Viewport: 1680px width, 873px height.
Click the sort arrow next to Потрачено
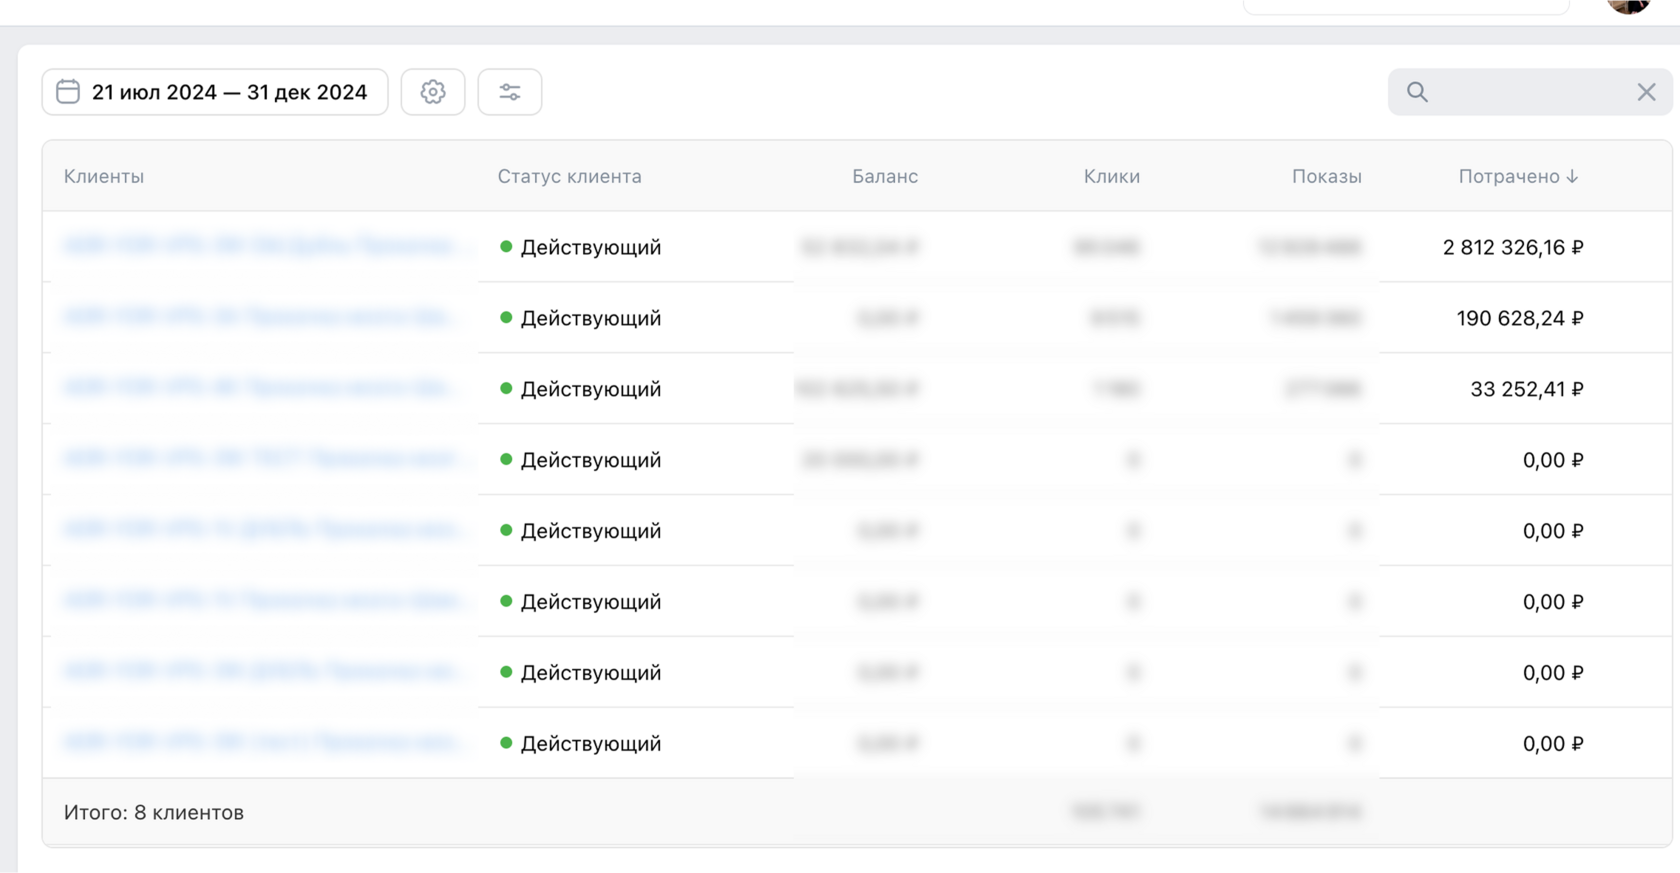coord(1573,176)
